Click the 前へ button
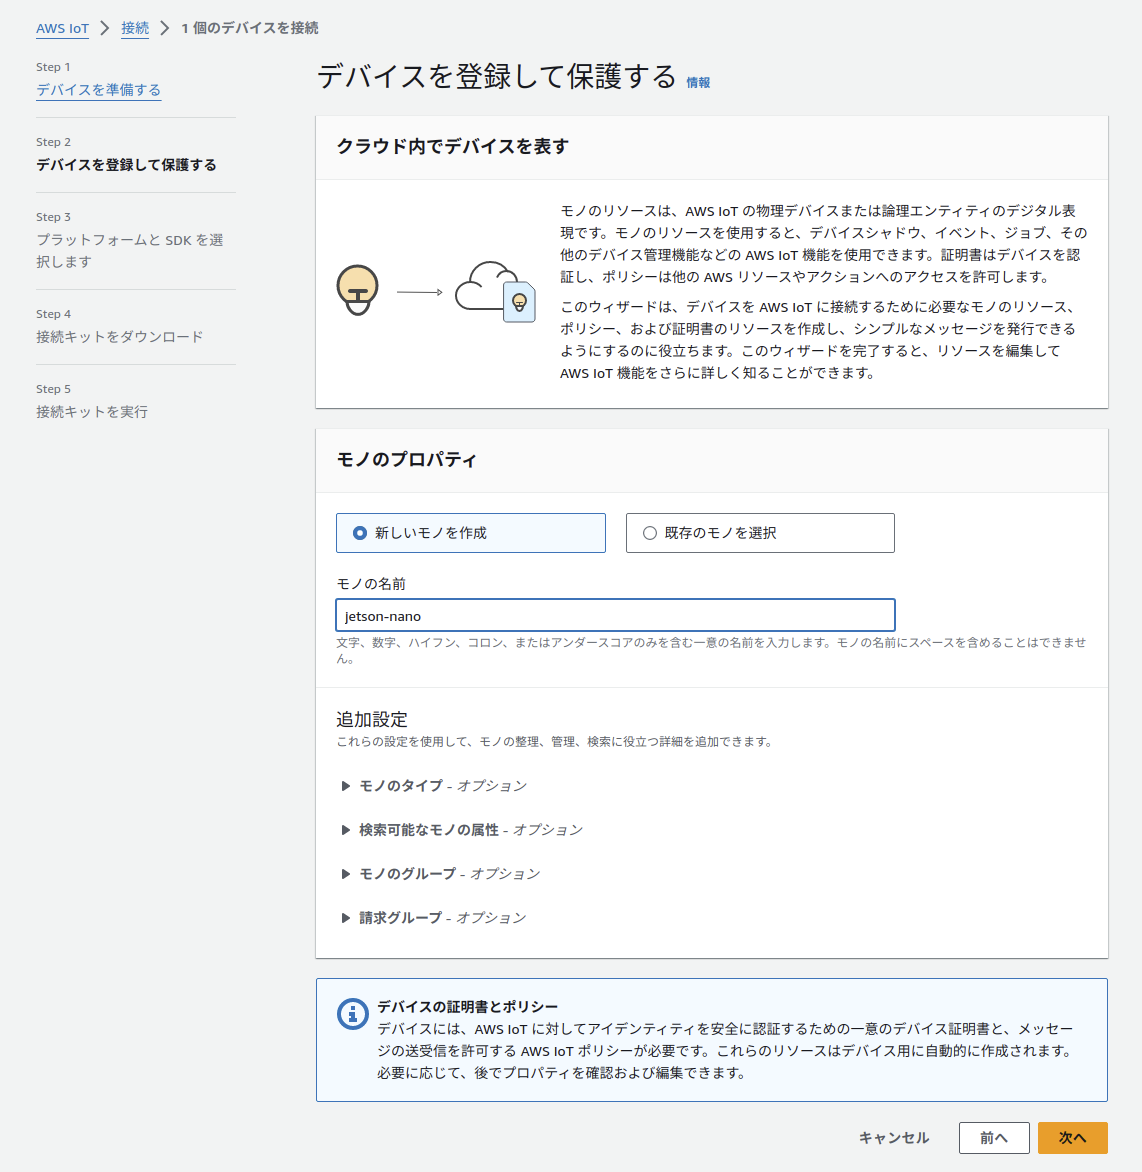Viewport: 1142px width, 1172px height. (994, 1137)
